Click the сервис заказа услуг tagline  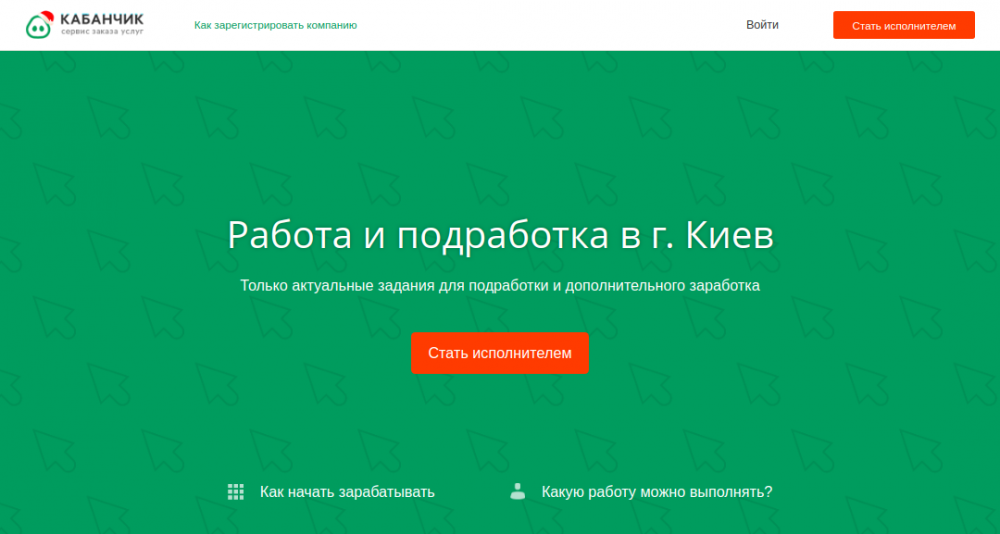tap(101, 33)
